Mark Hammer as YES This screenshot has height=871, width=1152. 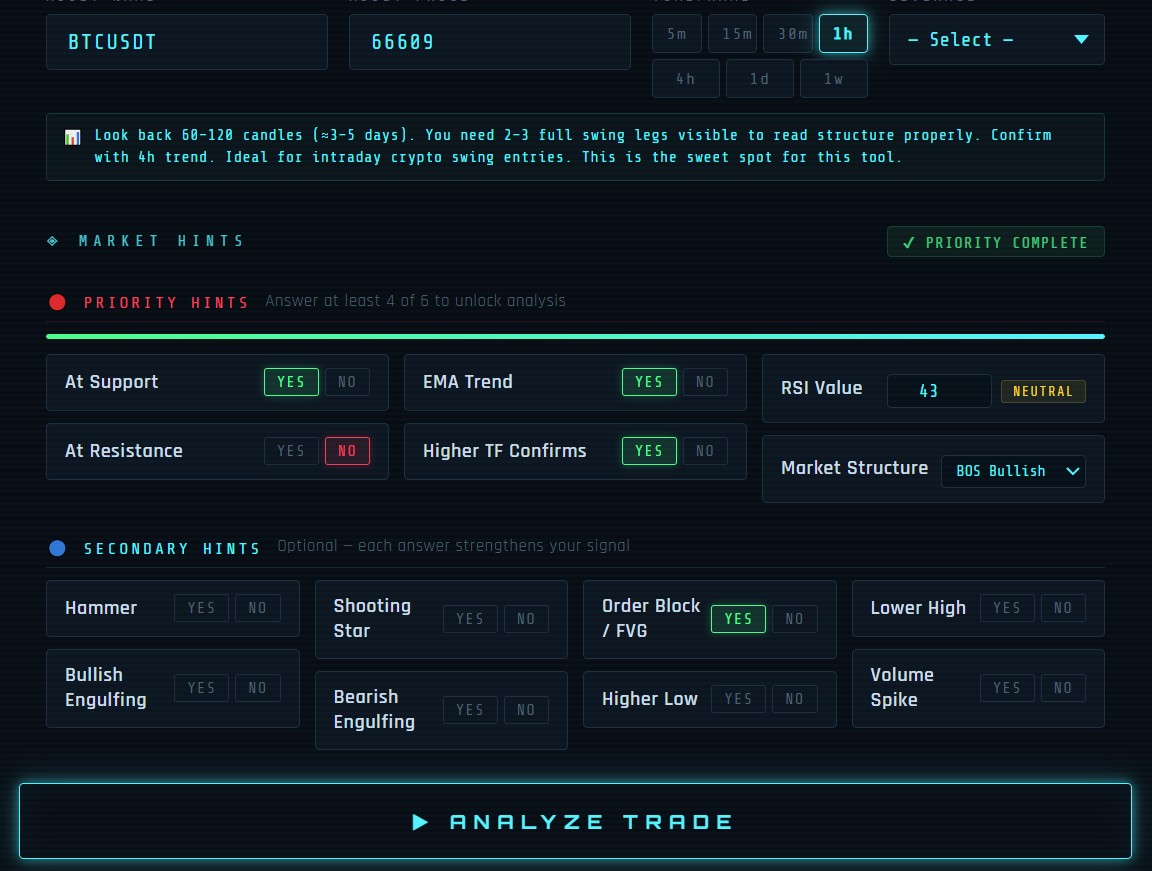click(x=201, y=608)
